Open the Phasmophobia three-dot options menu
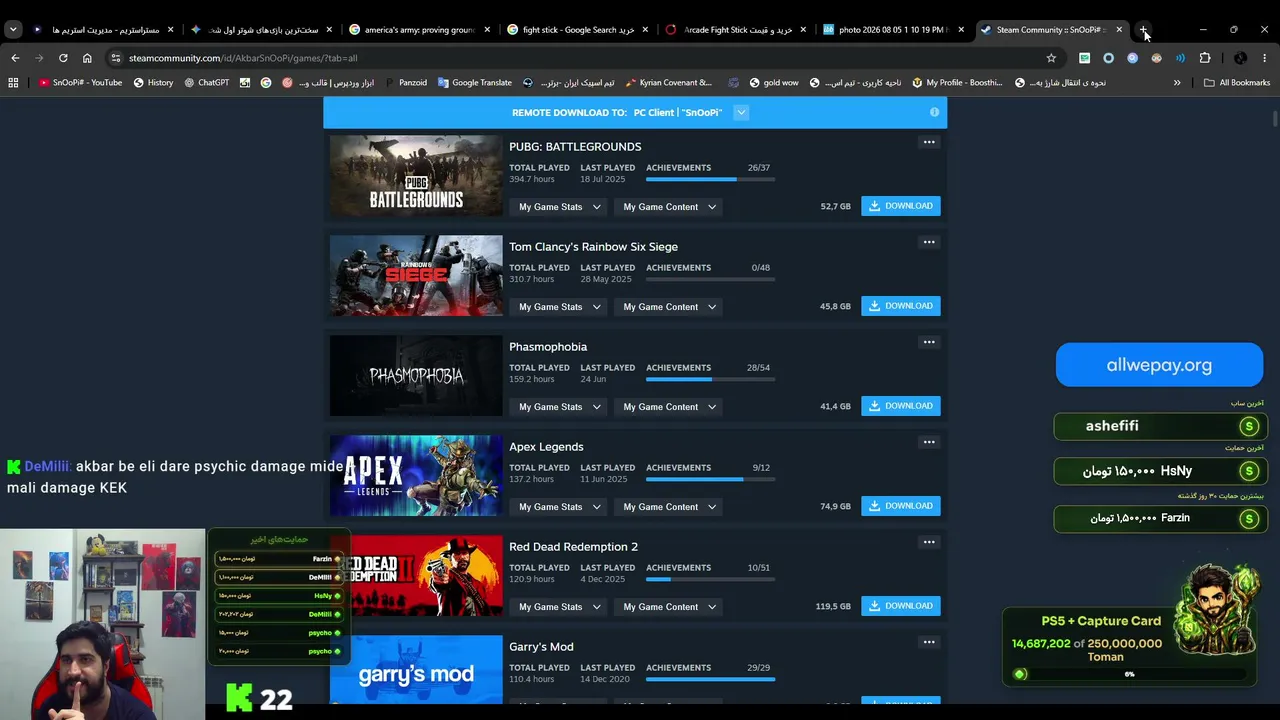This screenshot has height=720, width=1280. tap(929, 342)
